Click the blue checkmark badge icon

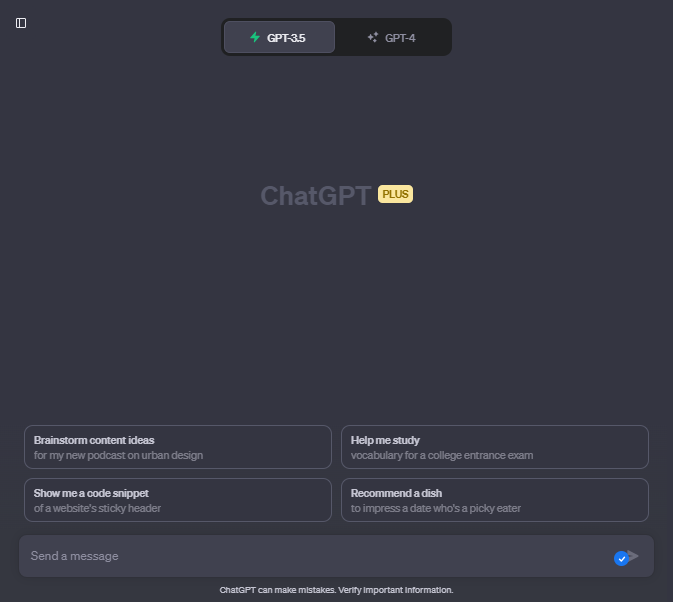(x=621, y=558)
